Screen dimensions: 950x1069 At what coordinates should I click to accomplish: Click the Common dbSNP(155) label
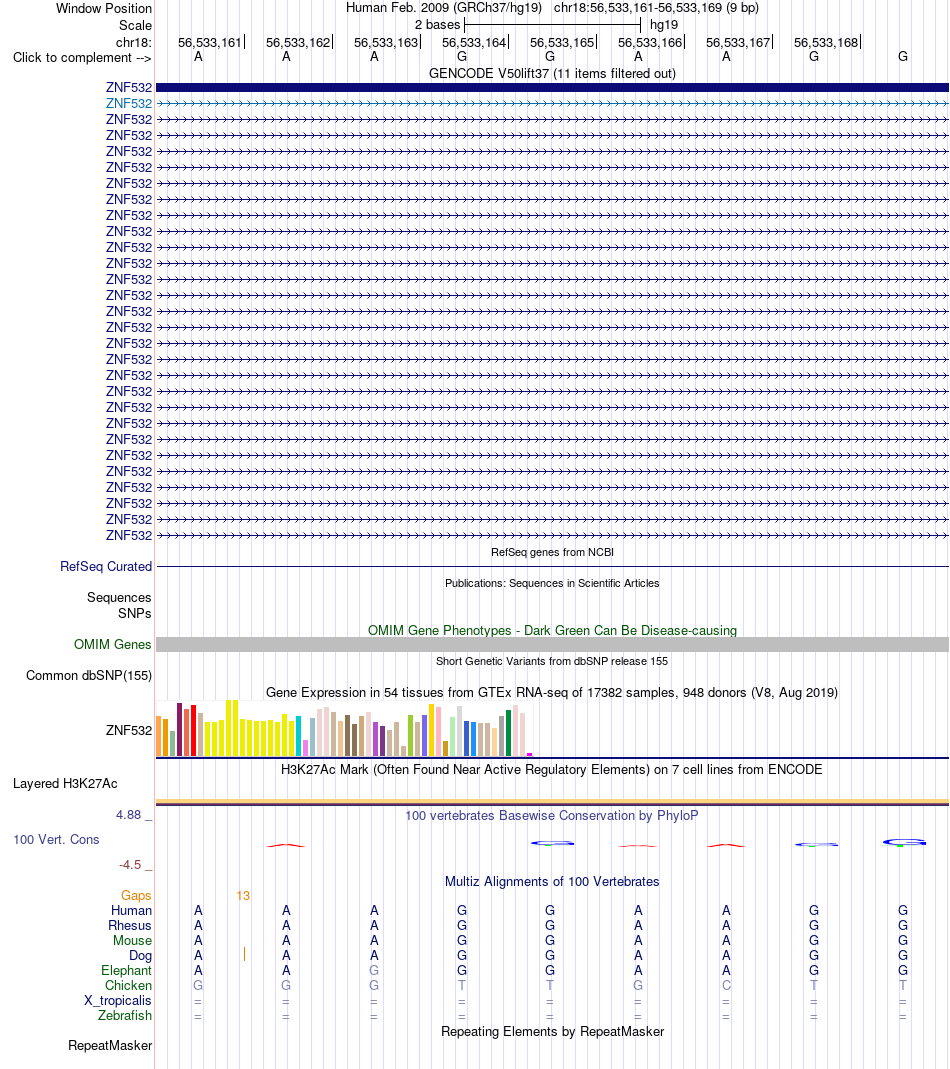(x=89, y=676)
